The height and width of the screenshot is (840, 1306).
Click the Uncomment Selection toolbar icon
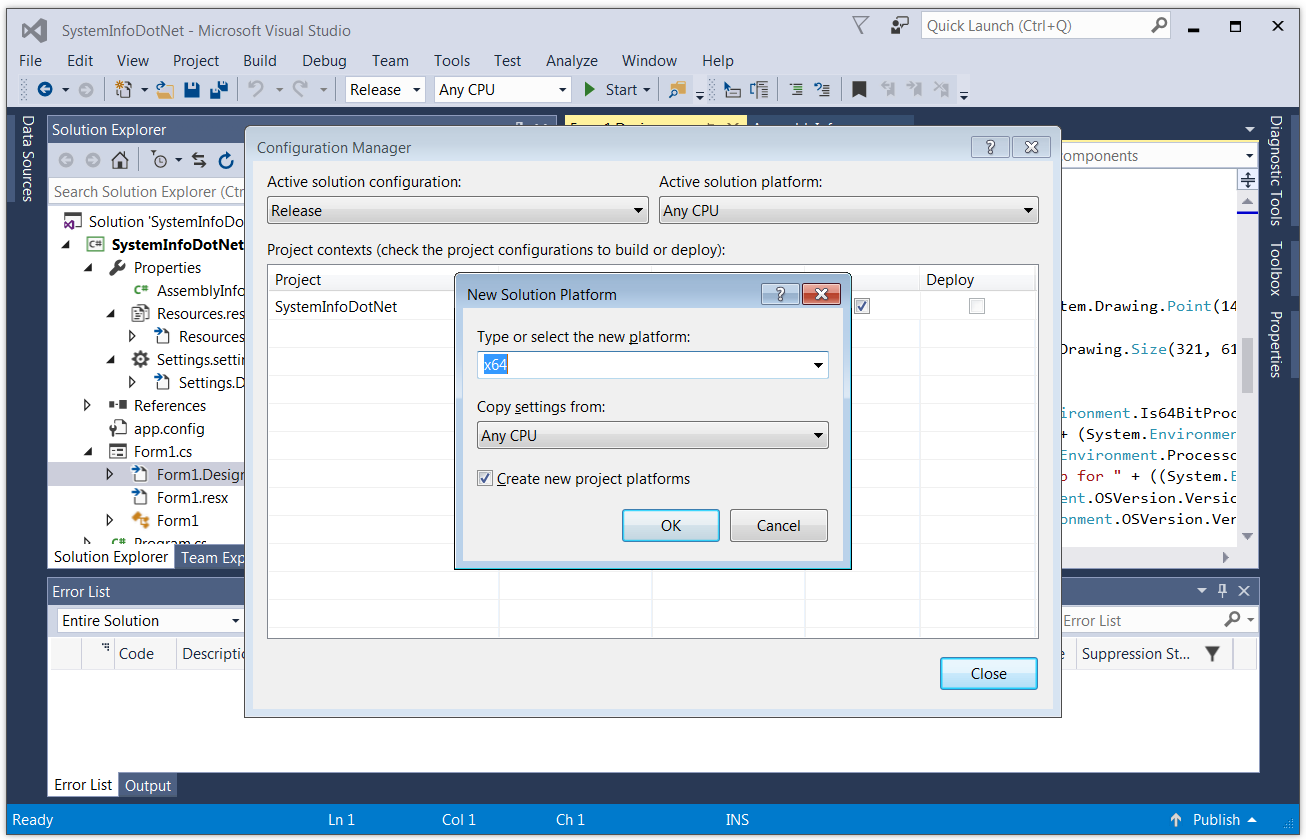pos(822,90)
